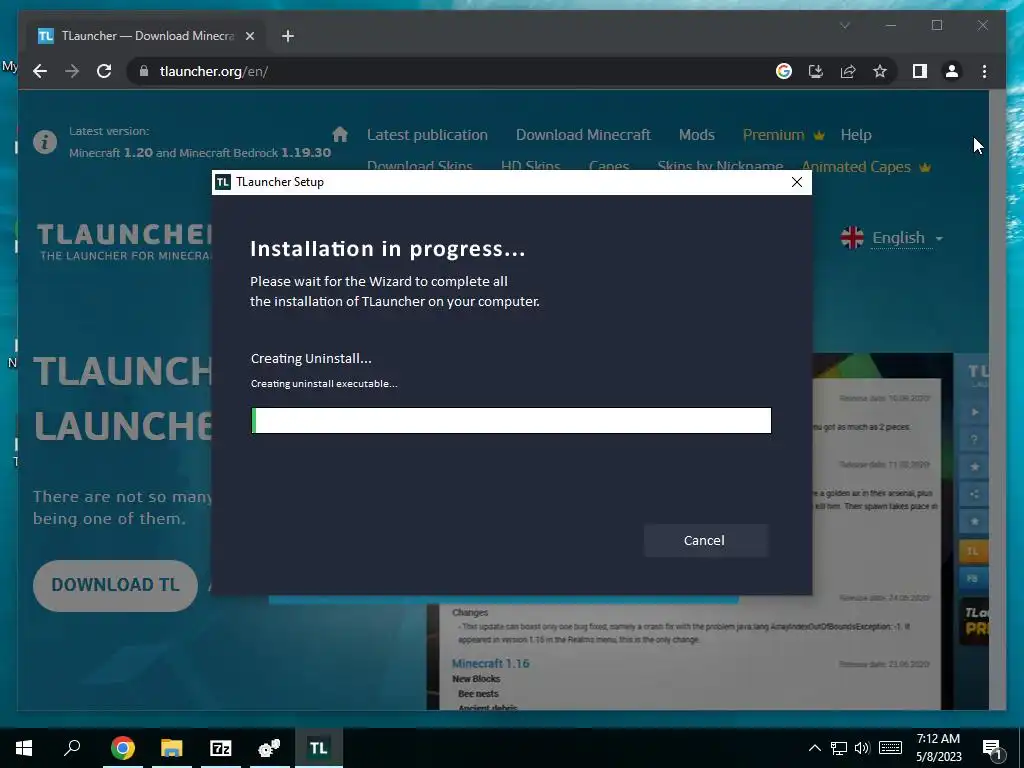
Task: Click the webpage vertical scrollbar
Action: click(997, 400)
